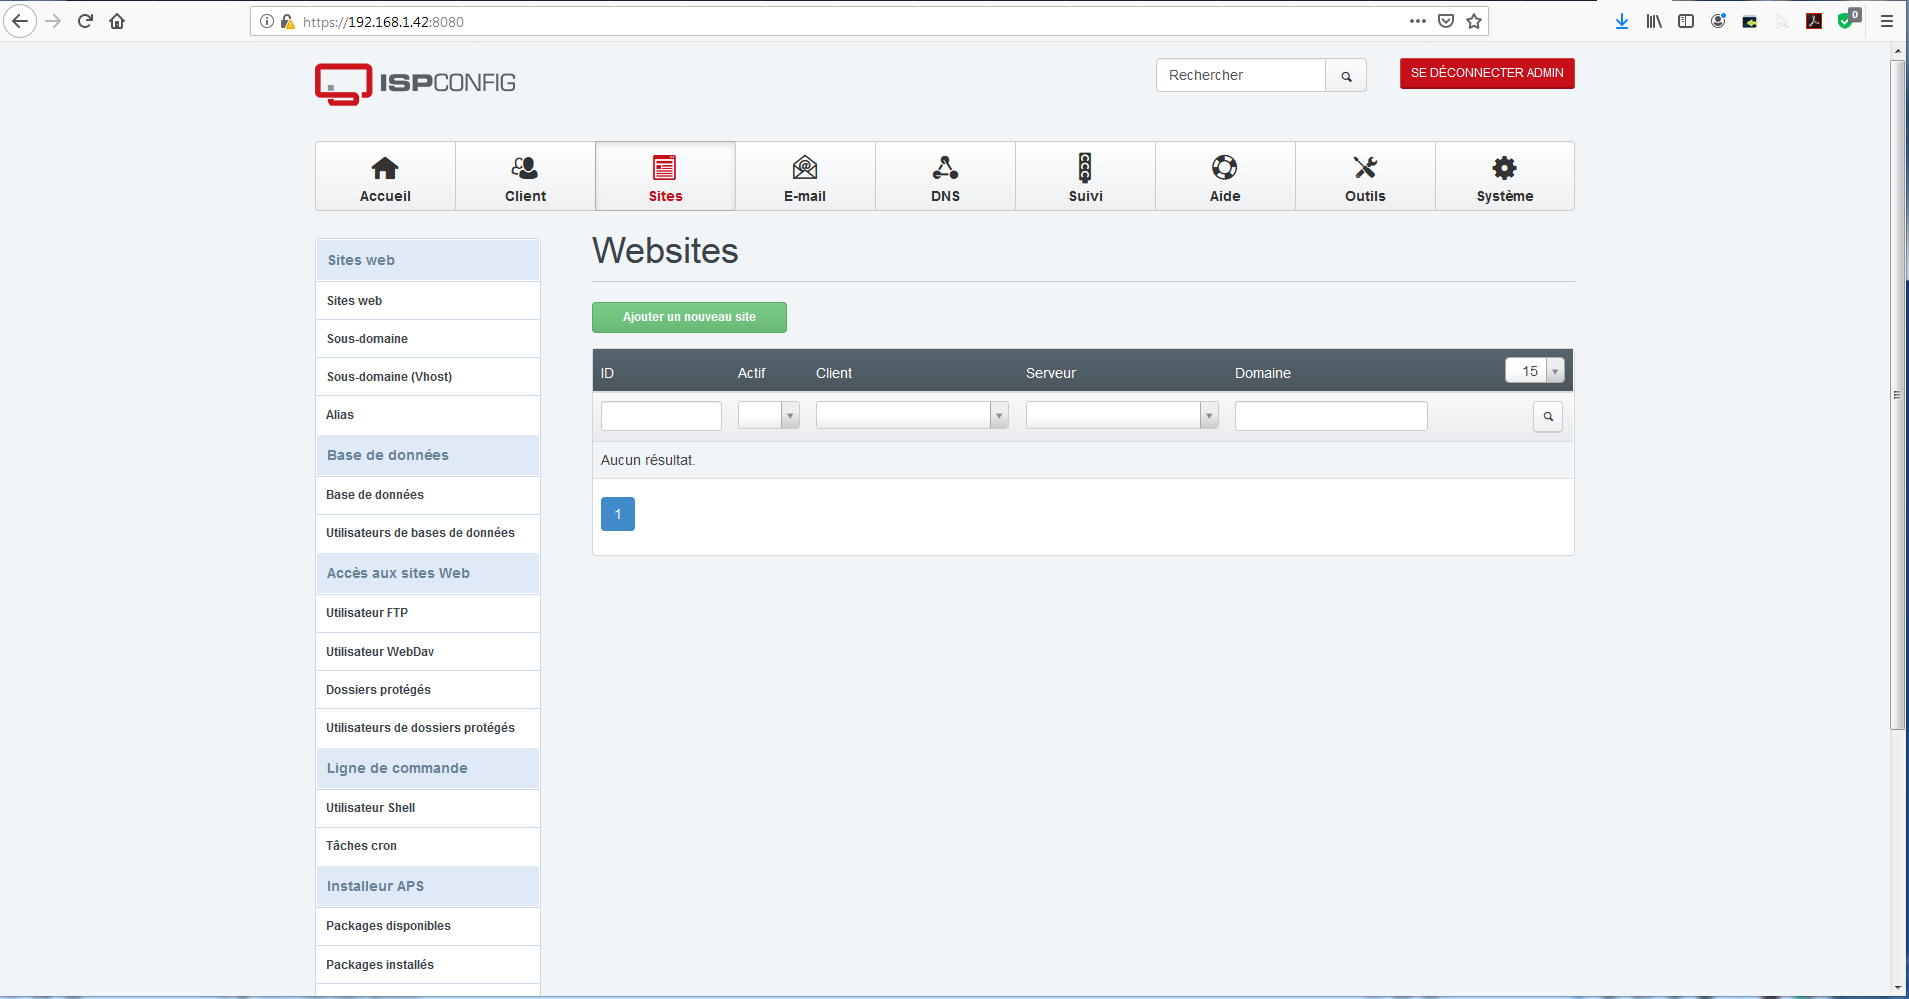1909x999 pixels.
Task: Bookmark this page with star icon
Action: click(1474, 21)
